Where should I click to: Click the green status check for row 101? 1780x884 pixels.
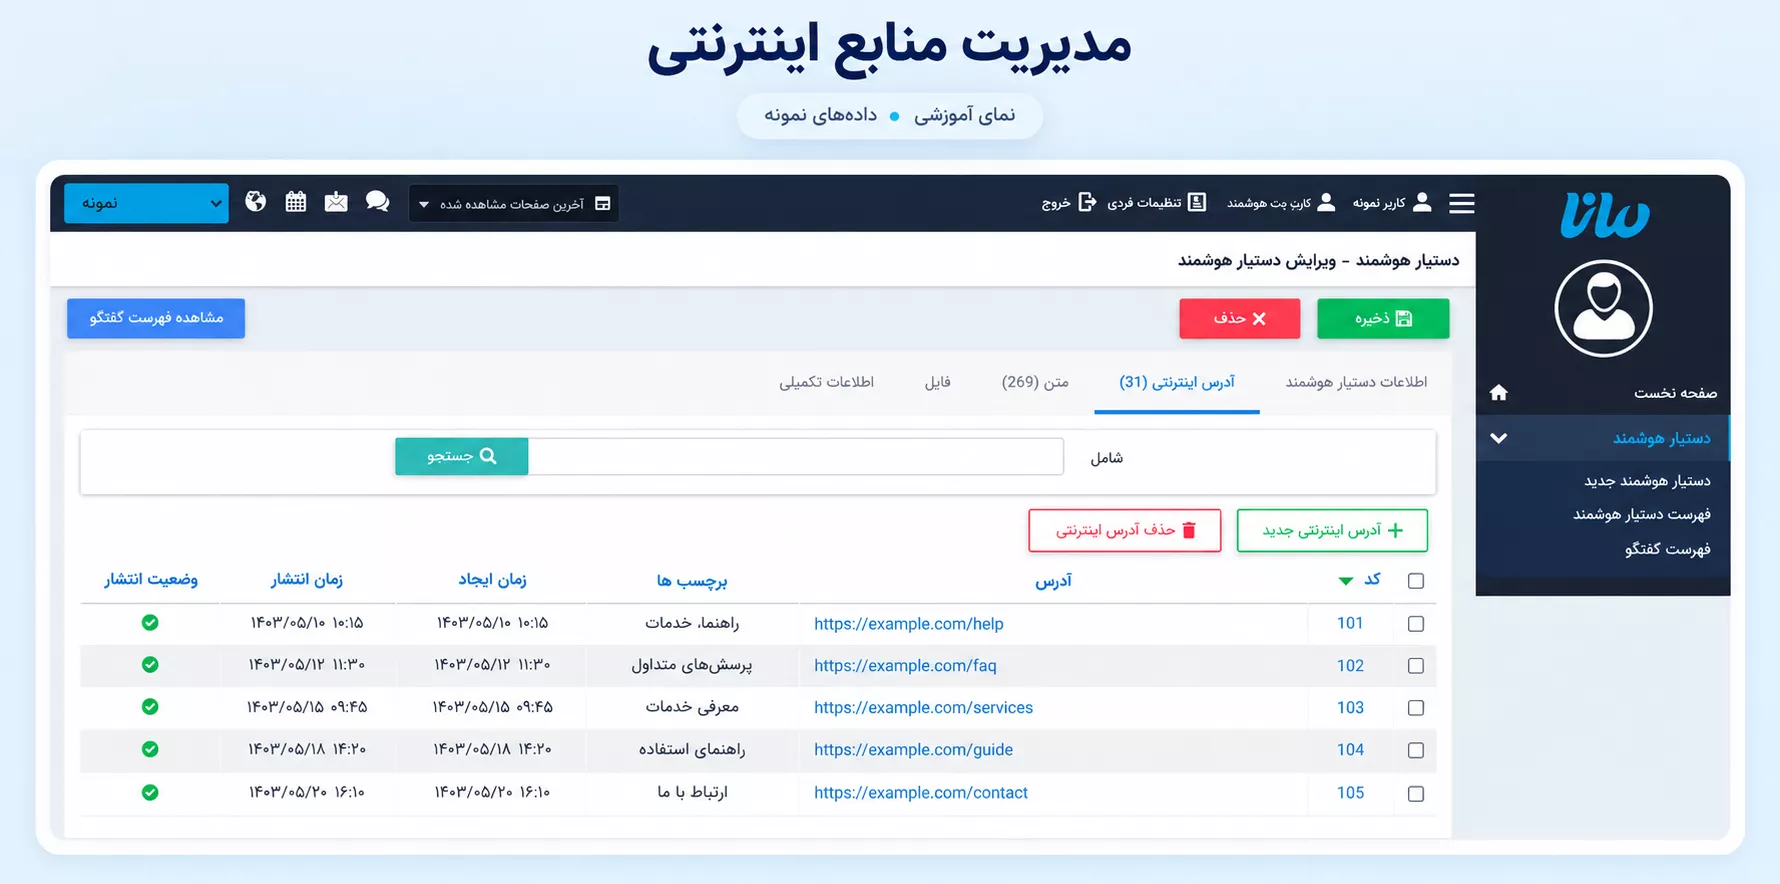[150, 622]
